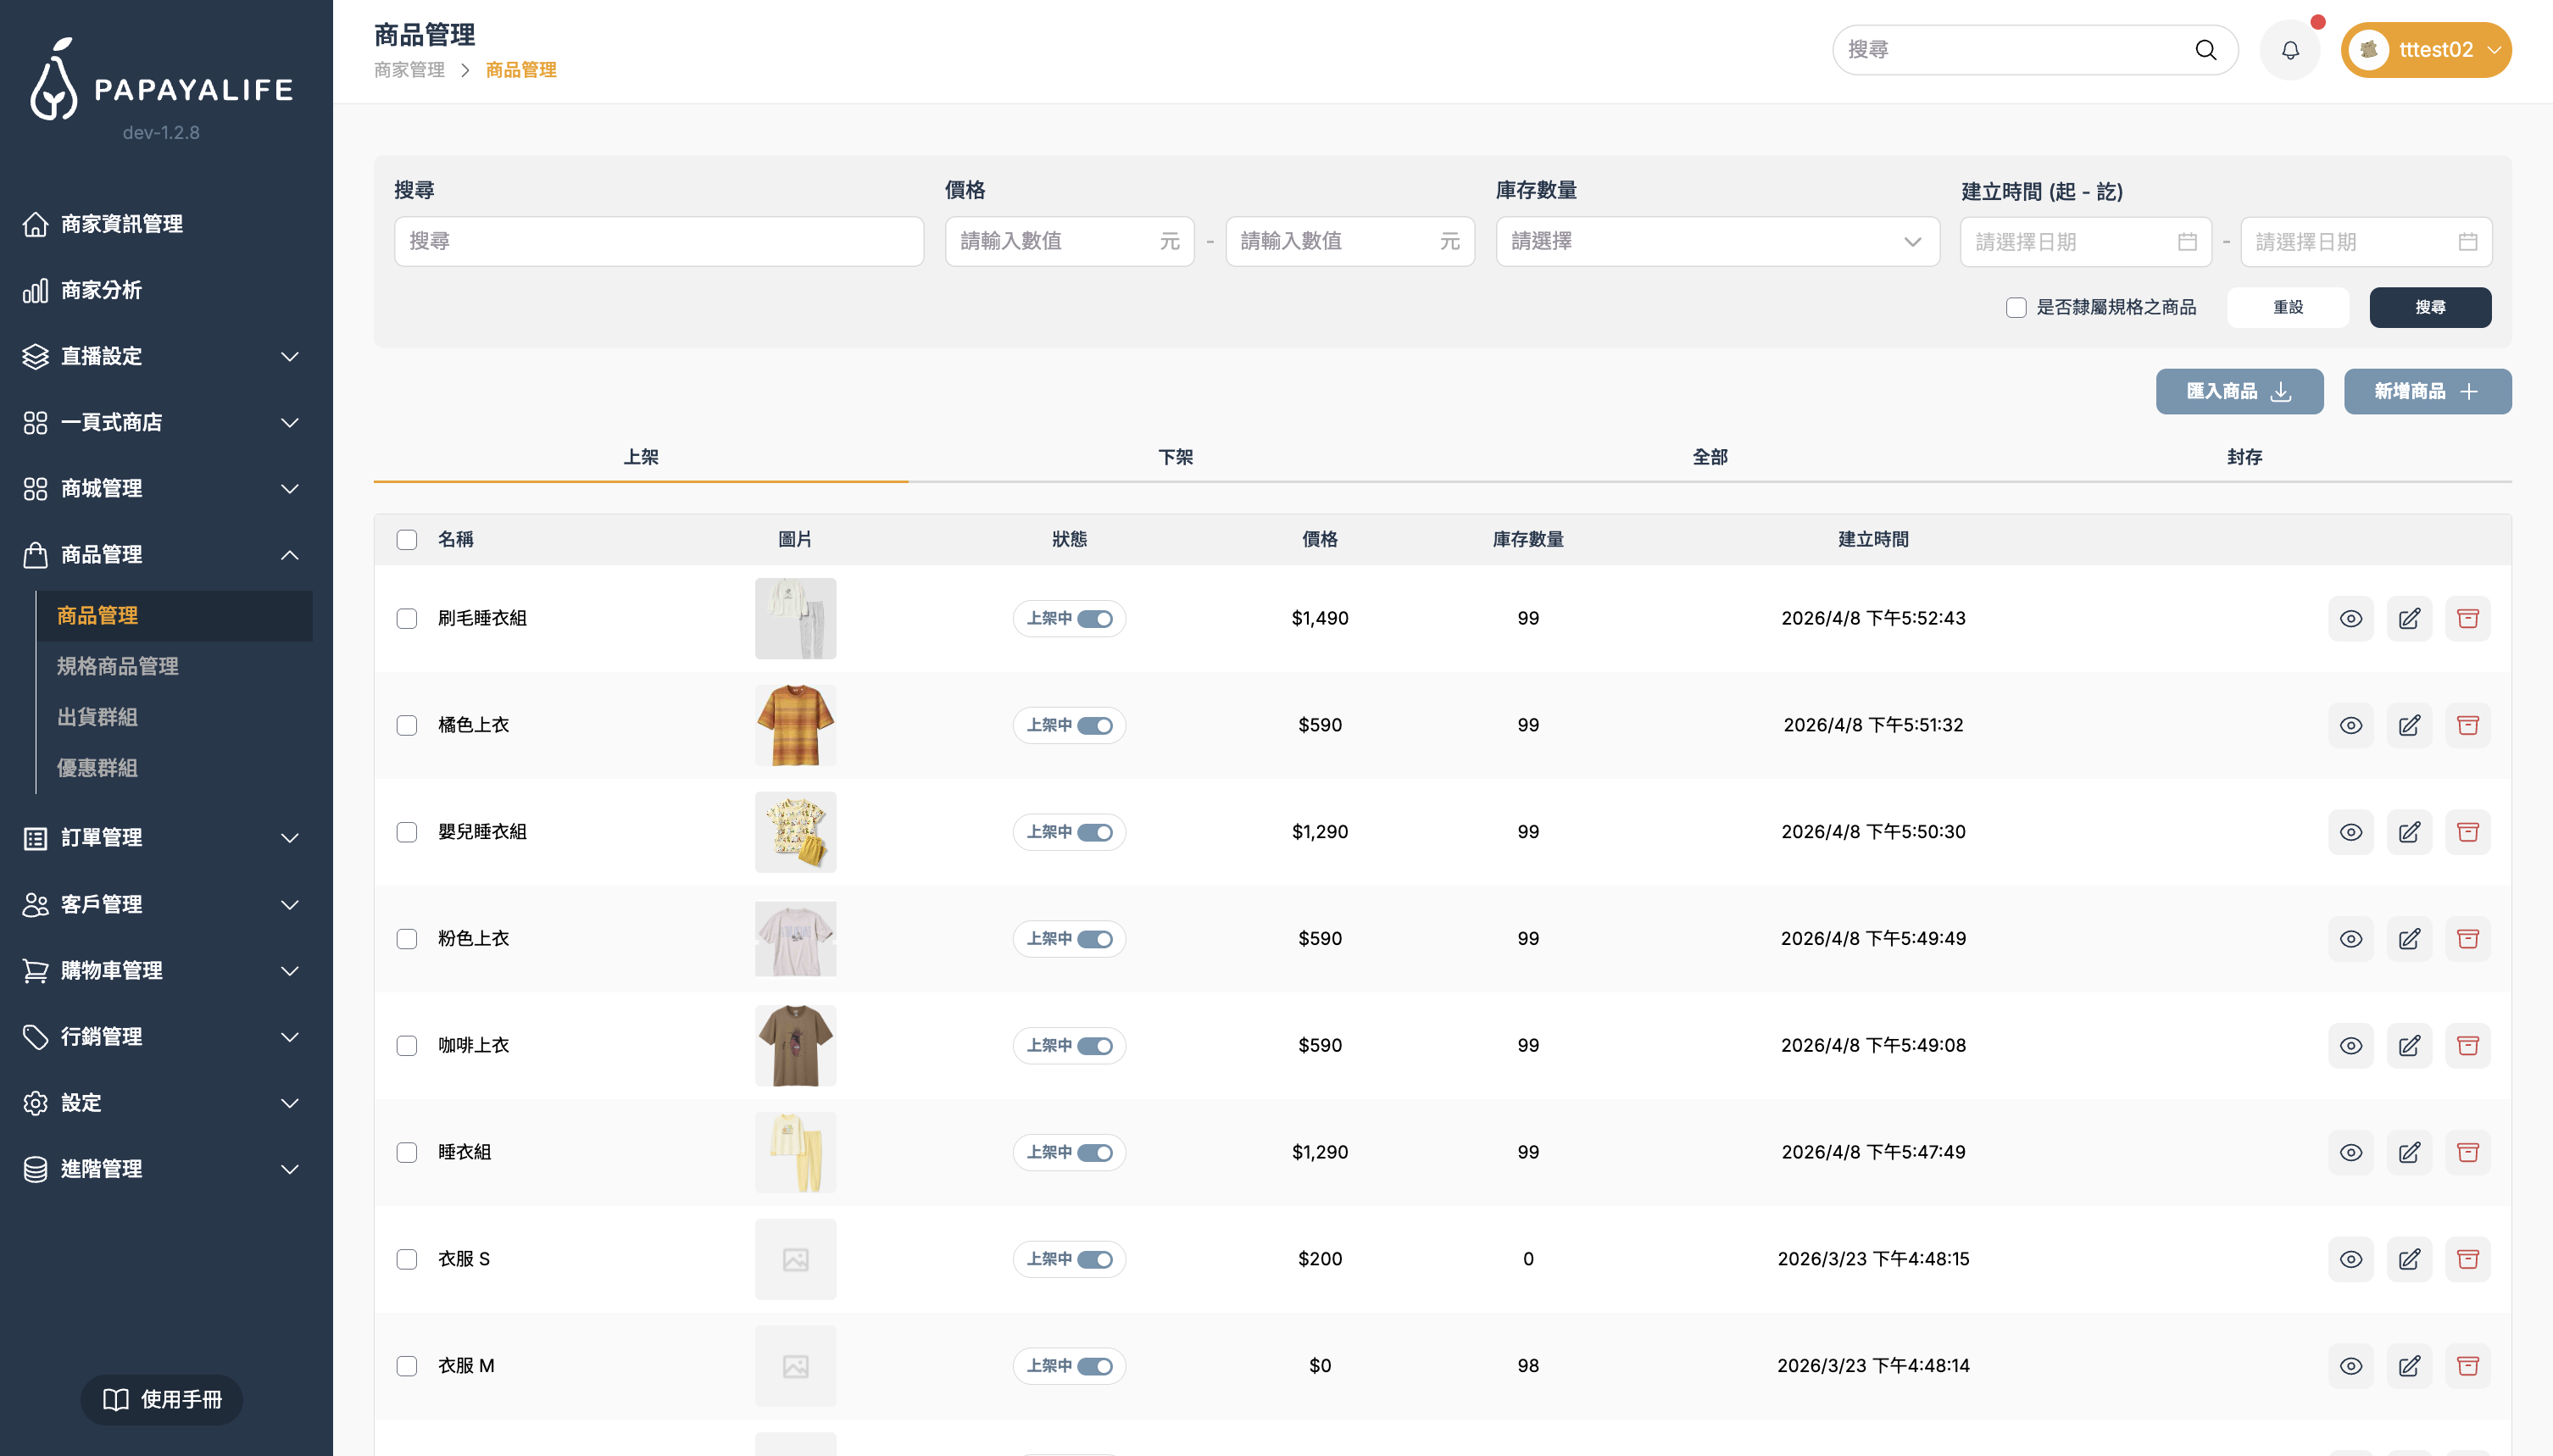Click the 刷毛睡衣組 product thumbnail
The height and width of the screenshot is (1456, 2553).
(795, 618)
